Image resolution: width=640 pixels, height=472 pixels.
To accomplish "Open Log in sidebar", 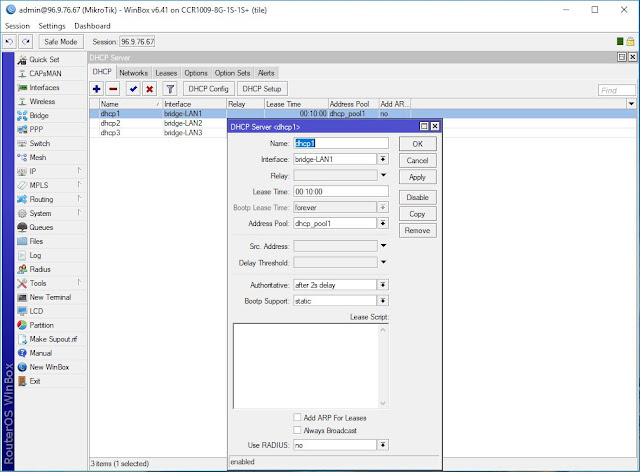I will 51,255.
